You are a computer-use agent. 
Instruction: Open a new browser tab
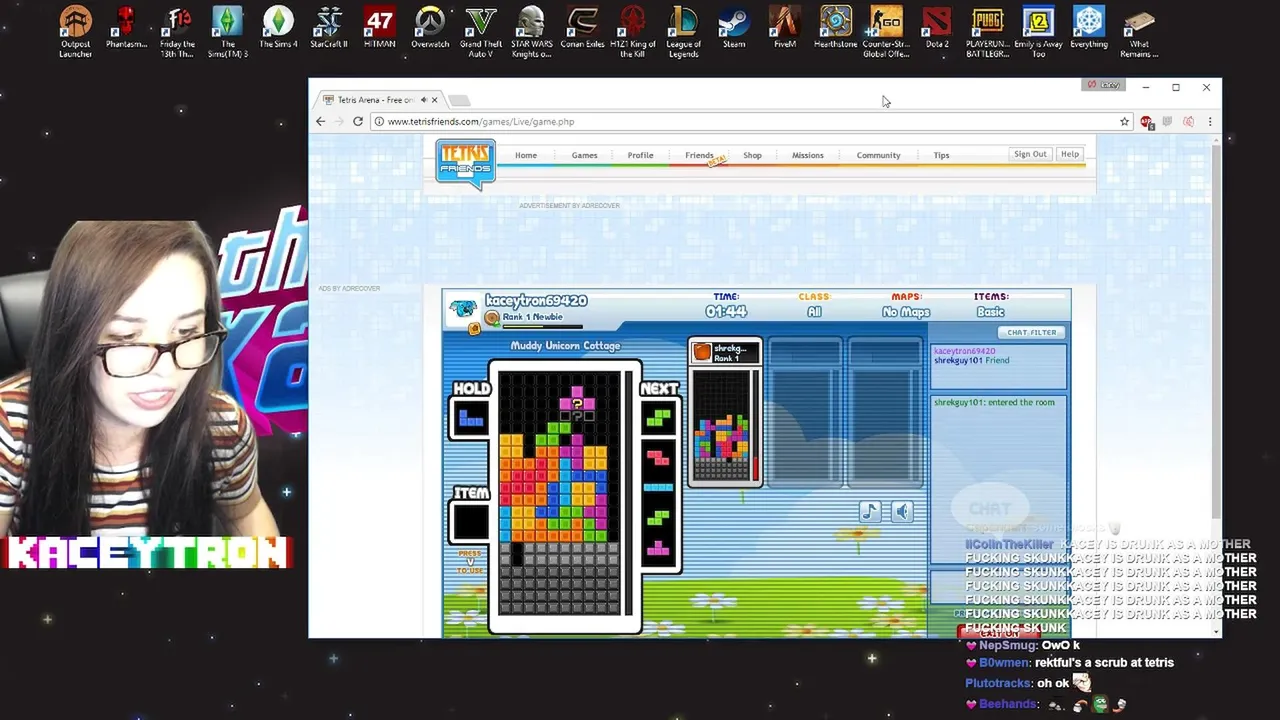(x=459, y=100)
